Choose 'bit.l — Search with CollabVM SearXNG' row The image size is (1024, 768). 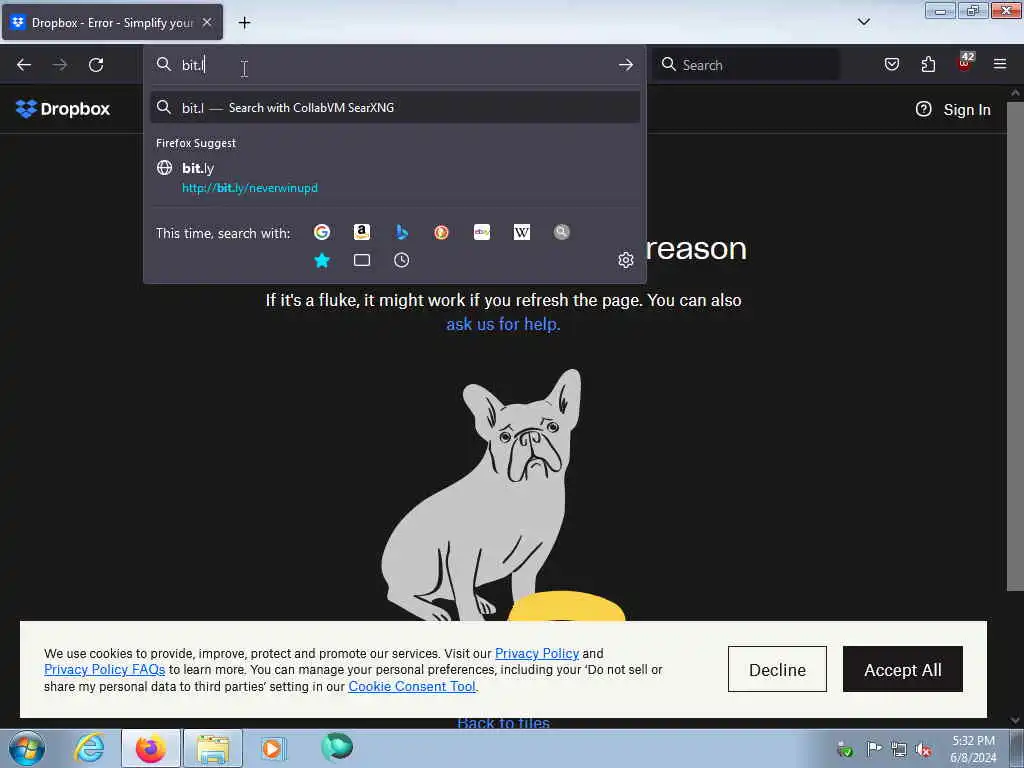coord(395,108)
